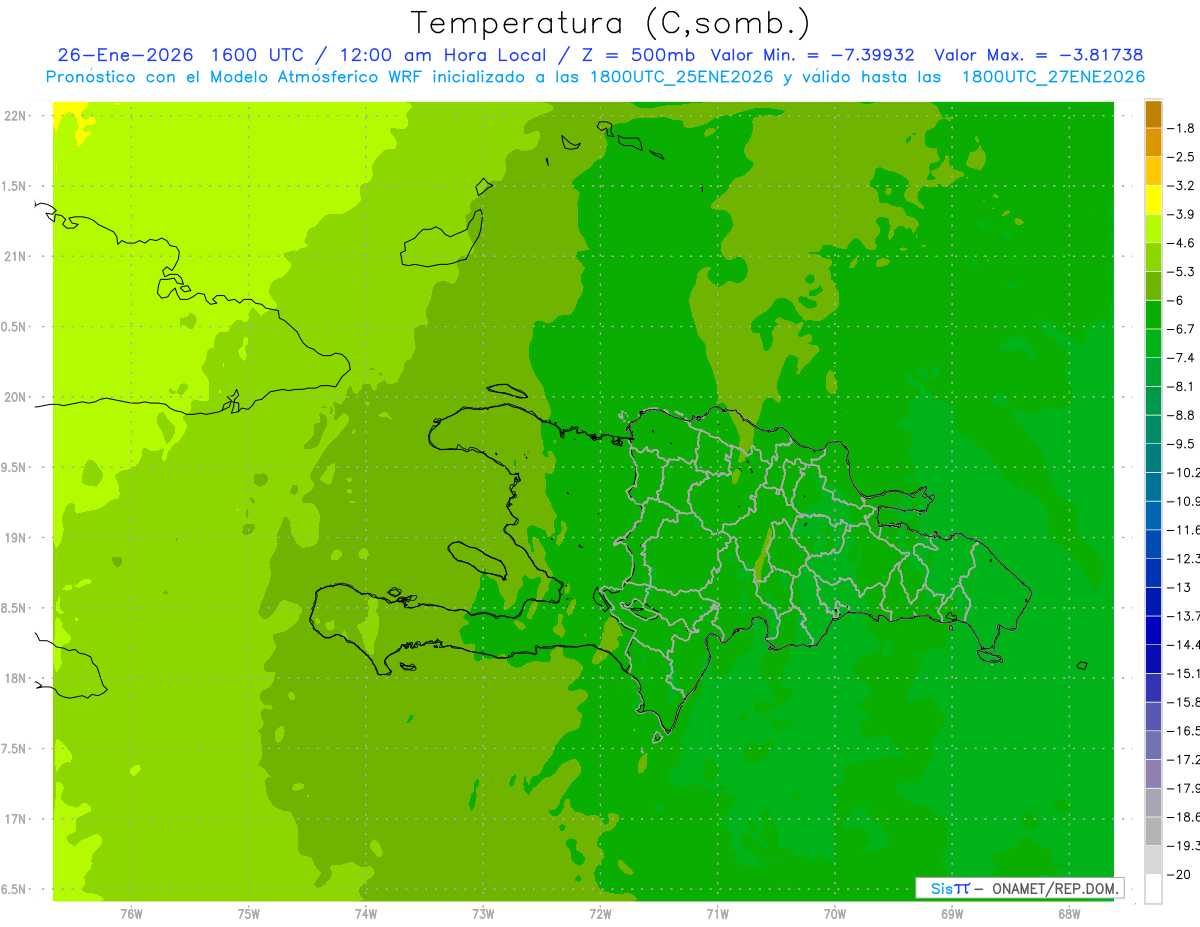Select the level text "Z = 500mb"
1200x927 pixels.
639,55
